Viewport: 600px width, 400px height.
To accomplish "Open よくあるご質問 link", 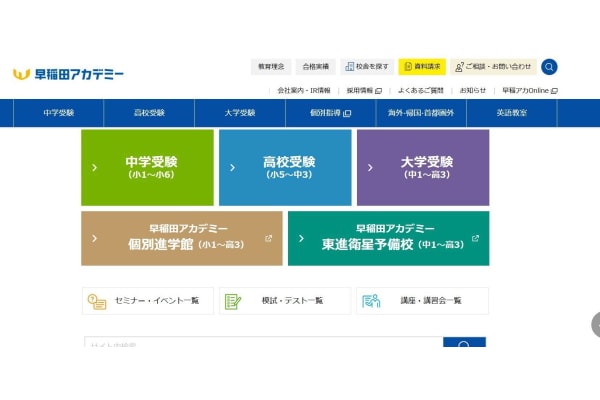I will [x=421, y=91].
